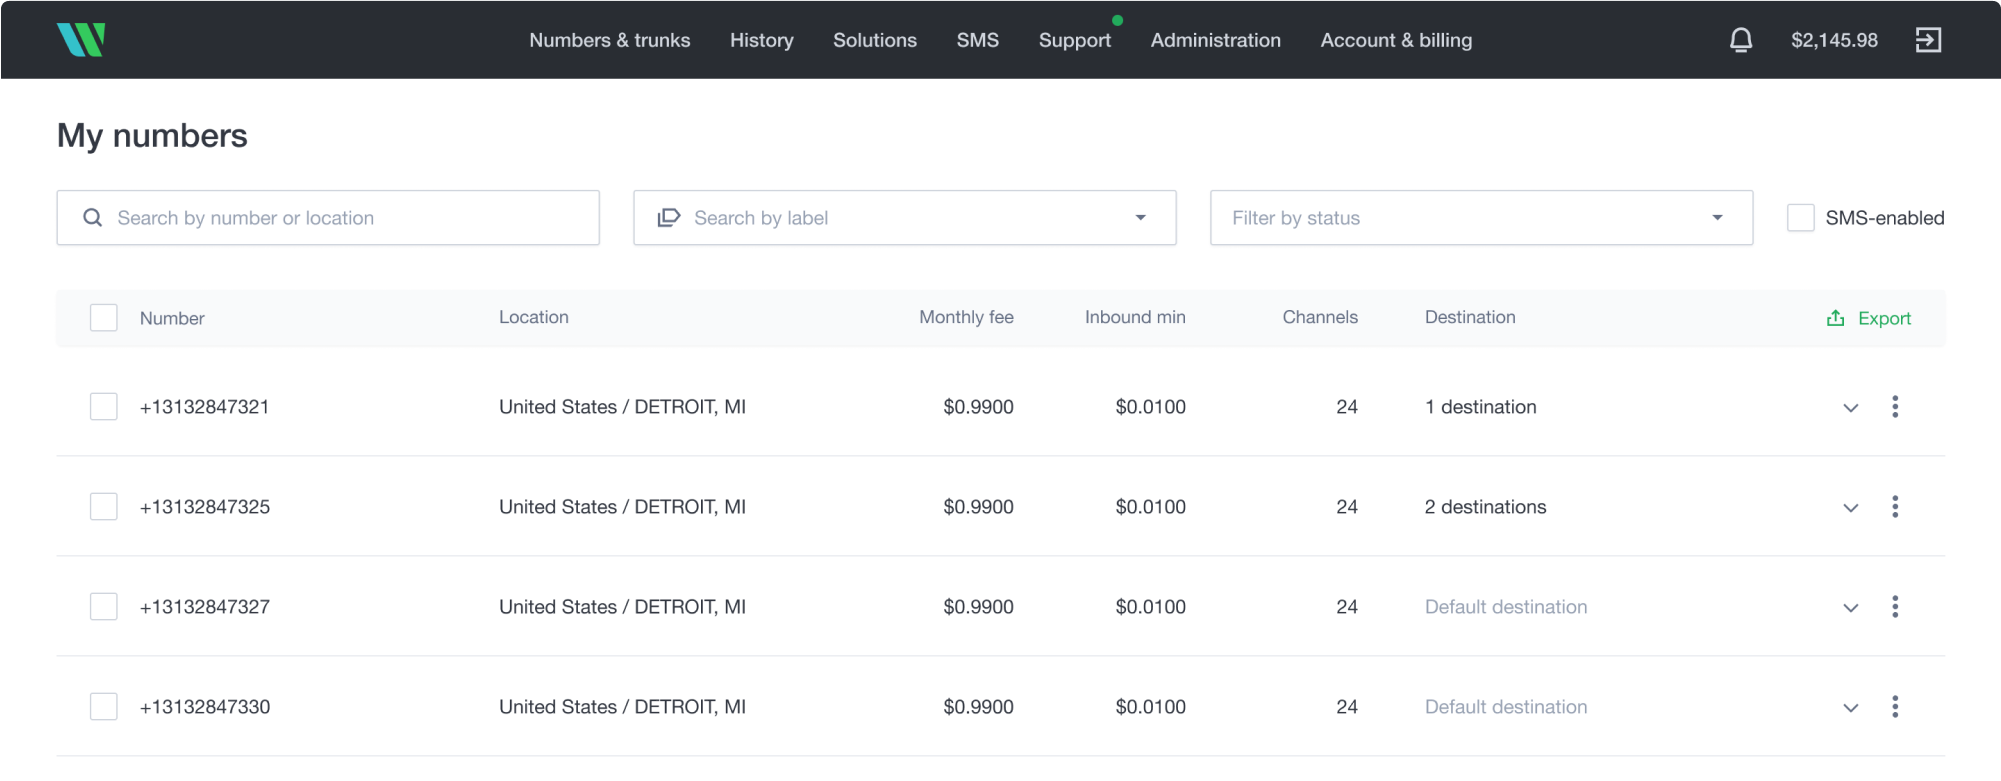Go to Account & billing menu

(x=1396, y=40)
